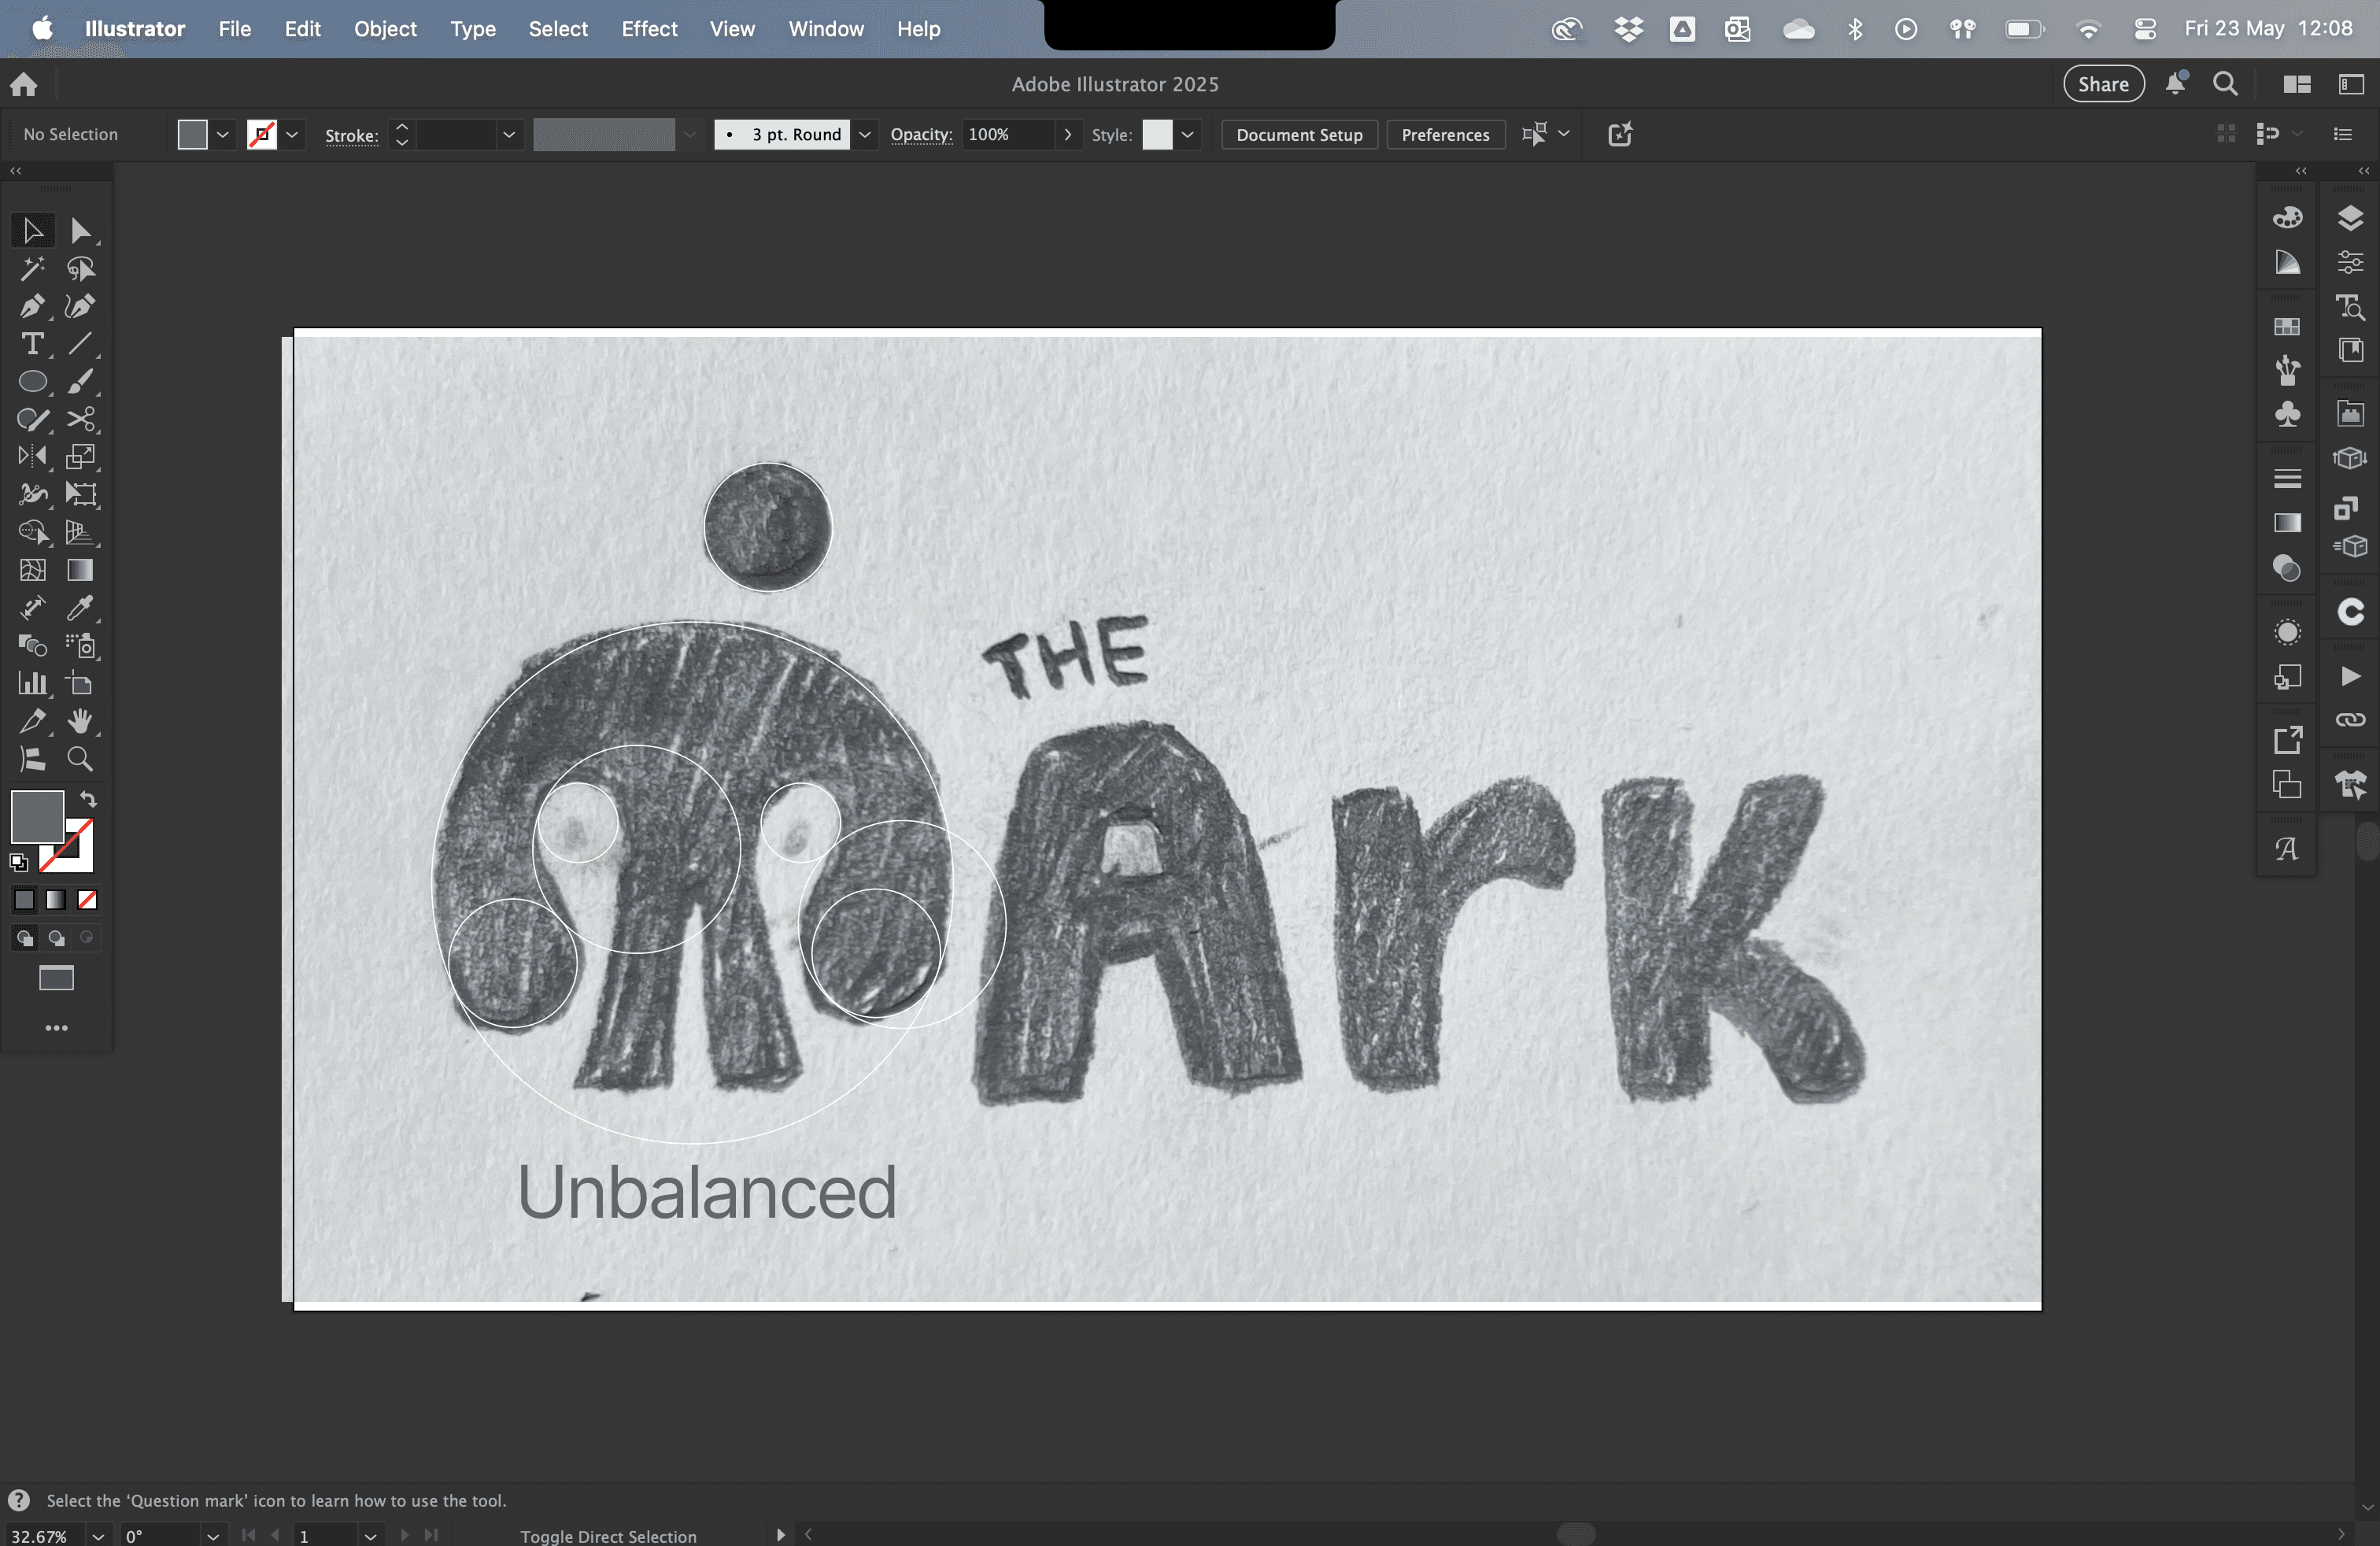Expand the 3 pt. Round brush dropdown
Image resolution: width=2380 pixels, height=1546 pixels.
tap(865, 135)
